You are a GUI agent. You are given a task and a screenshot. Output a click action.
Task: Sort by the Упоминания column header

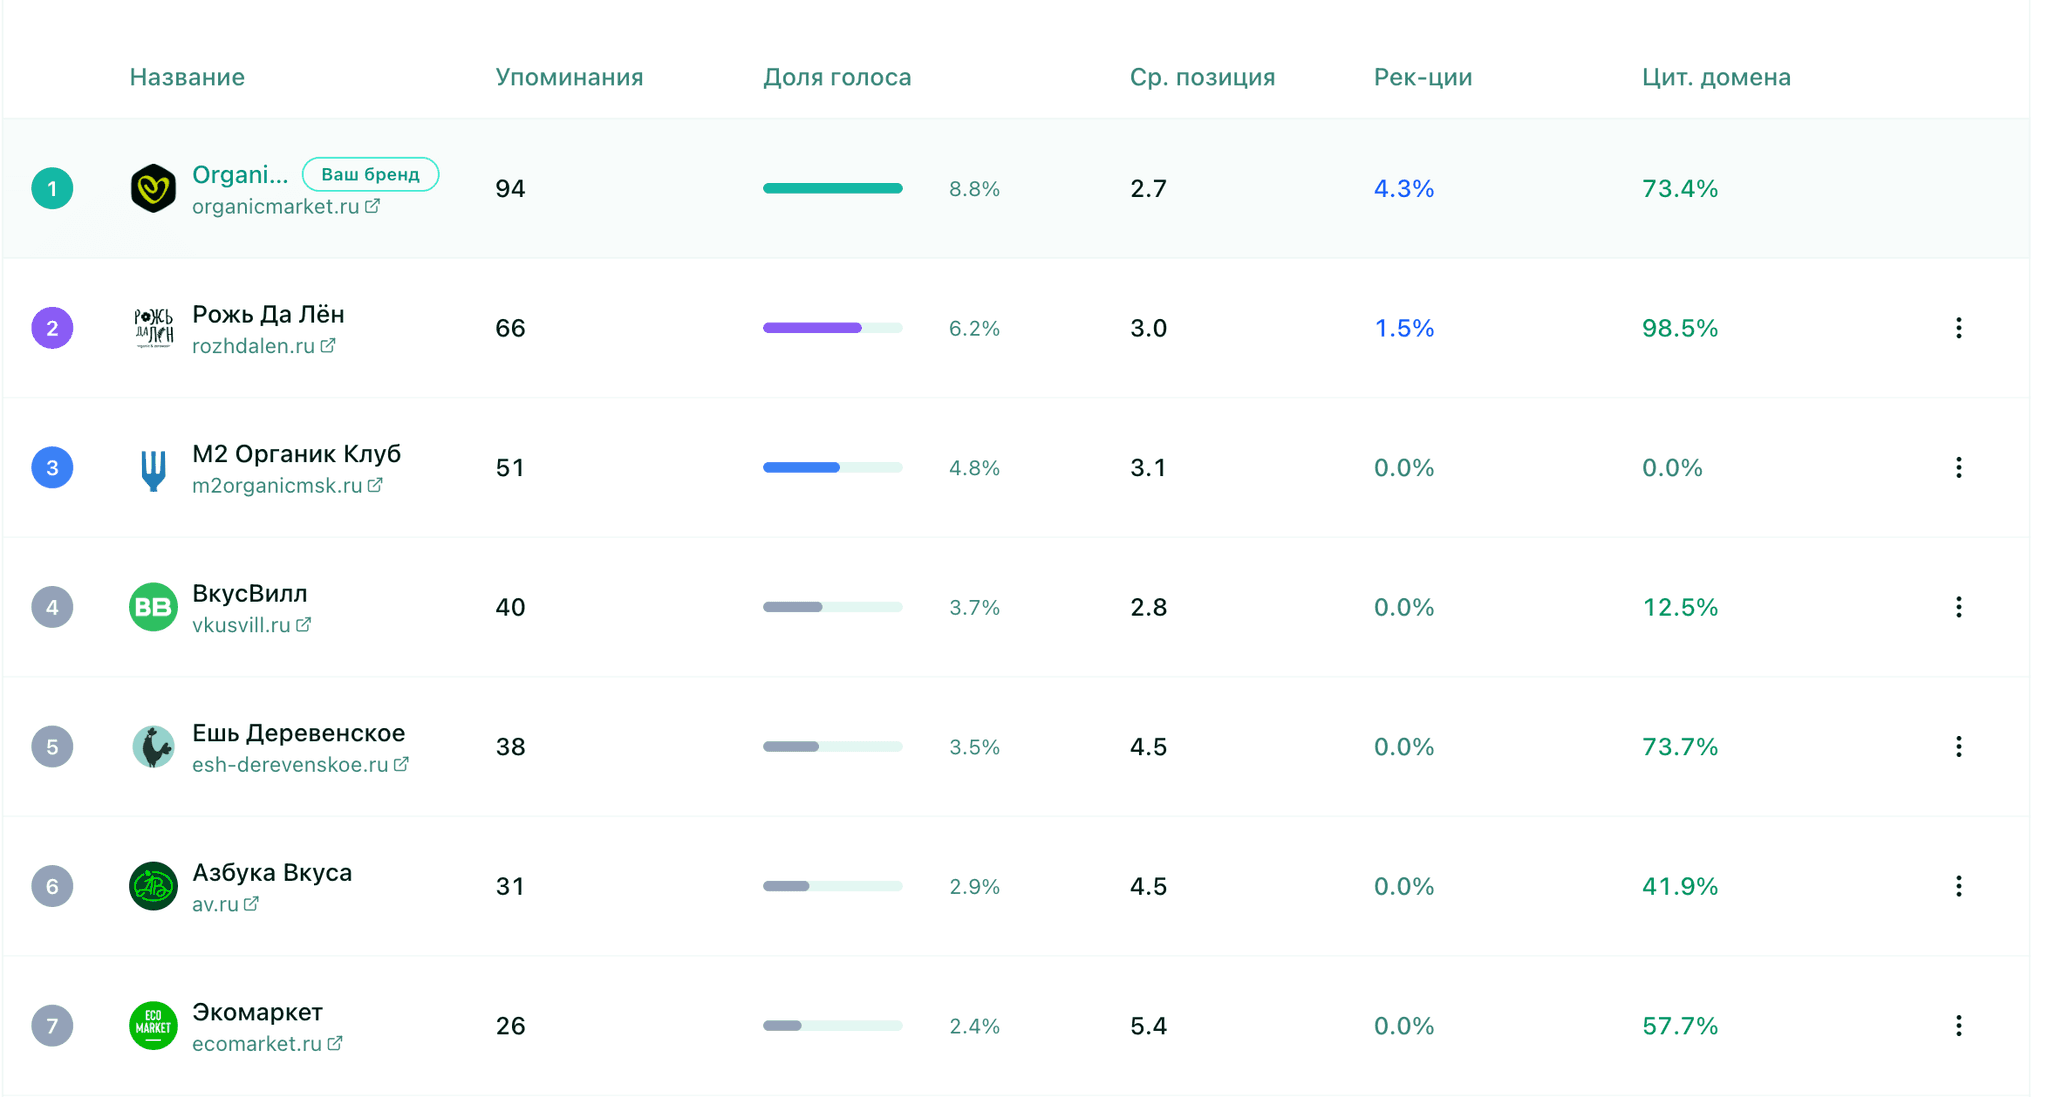[568, 77]
